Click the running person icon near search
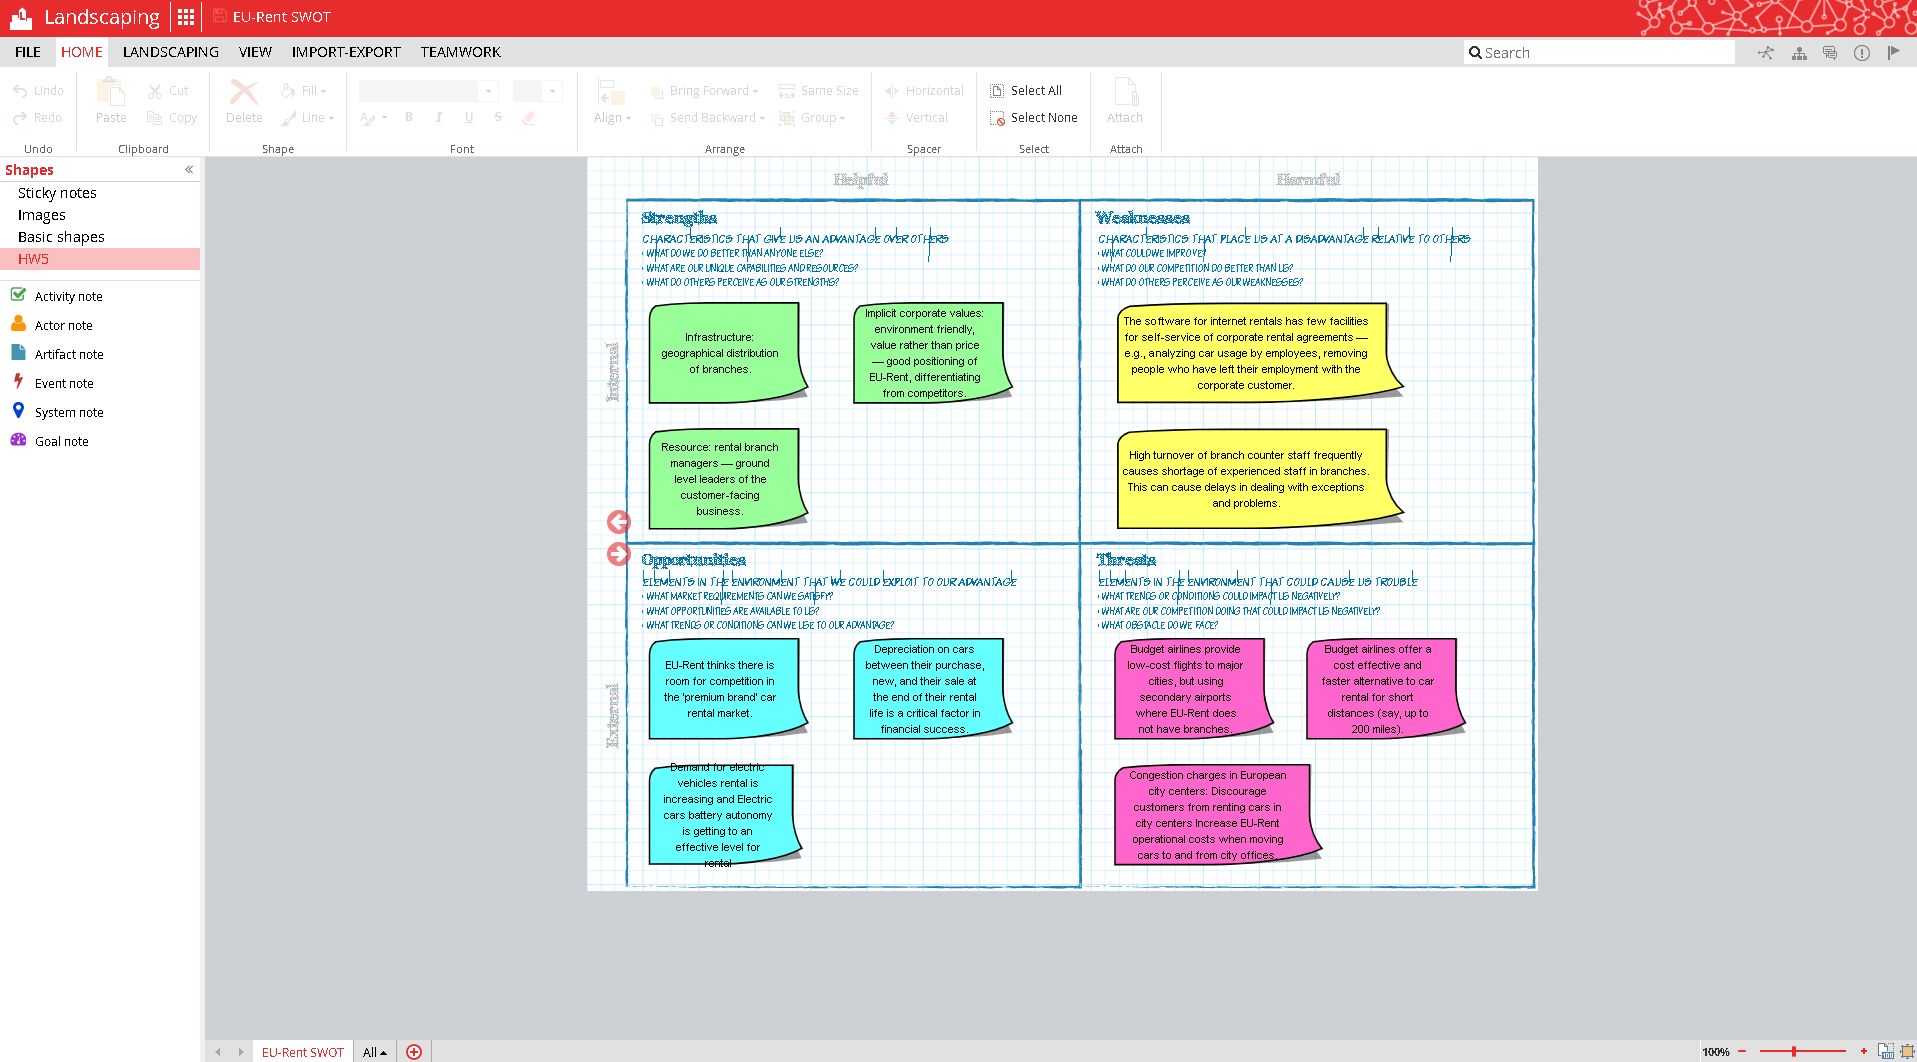This screenshot has height=1062, width=1917. (1767, 53)
